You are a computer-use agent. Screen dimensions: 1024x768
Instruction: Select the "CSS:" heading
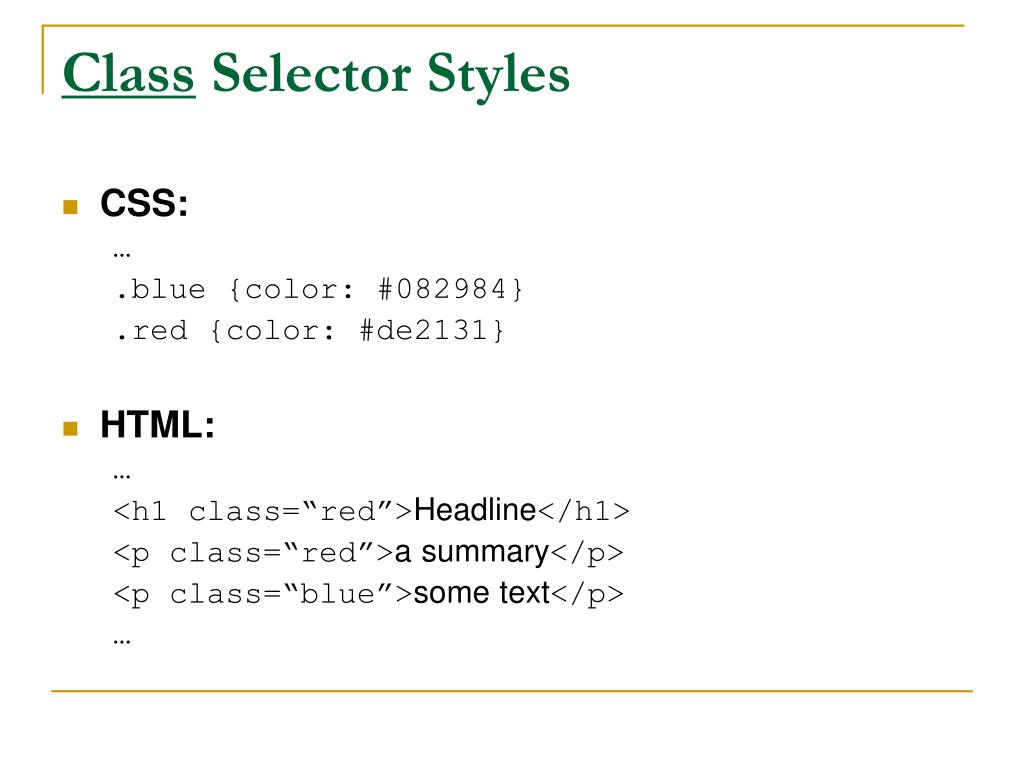tap(144, 203)
